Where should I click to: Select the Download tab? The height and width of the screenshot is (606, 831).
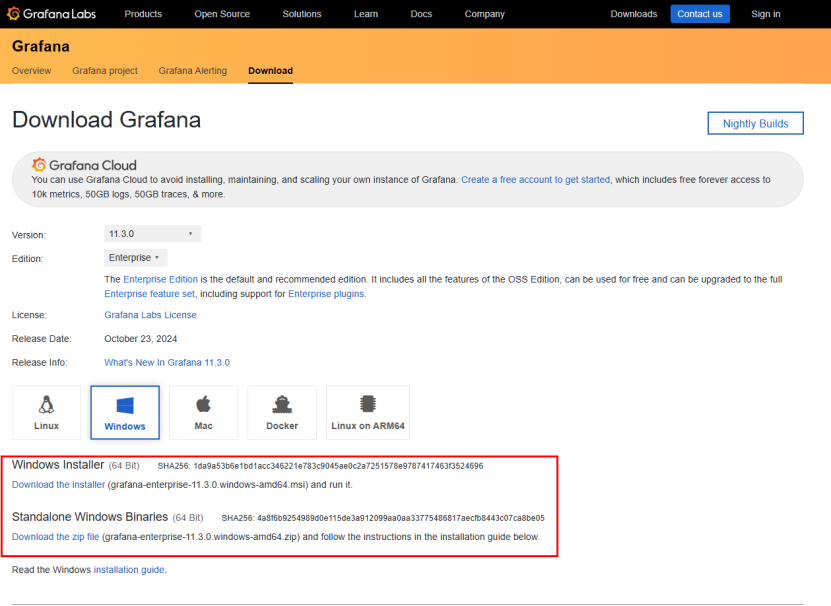tap(270, 71)
